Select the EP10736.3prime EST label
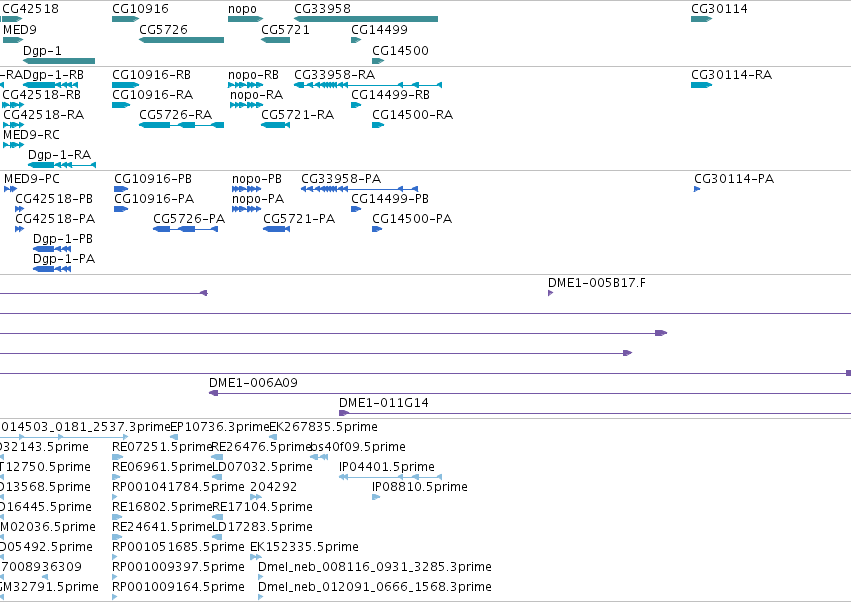 pos(220,427)
